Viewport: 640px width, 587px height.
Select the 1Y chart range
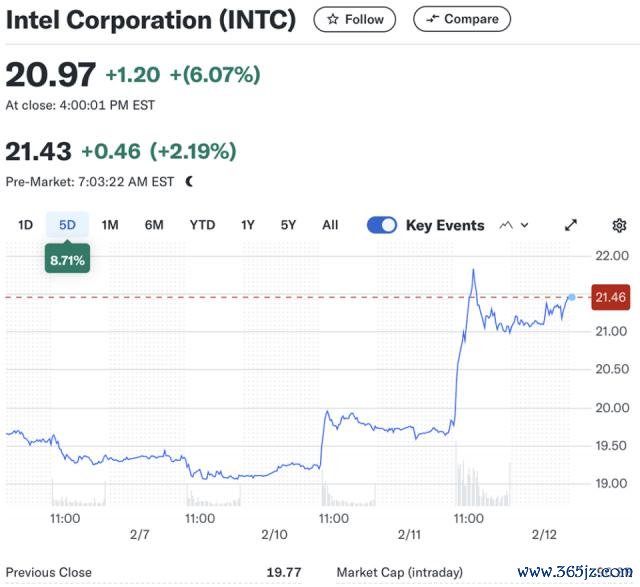pos(247,225)
